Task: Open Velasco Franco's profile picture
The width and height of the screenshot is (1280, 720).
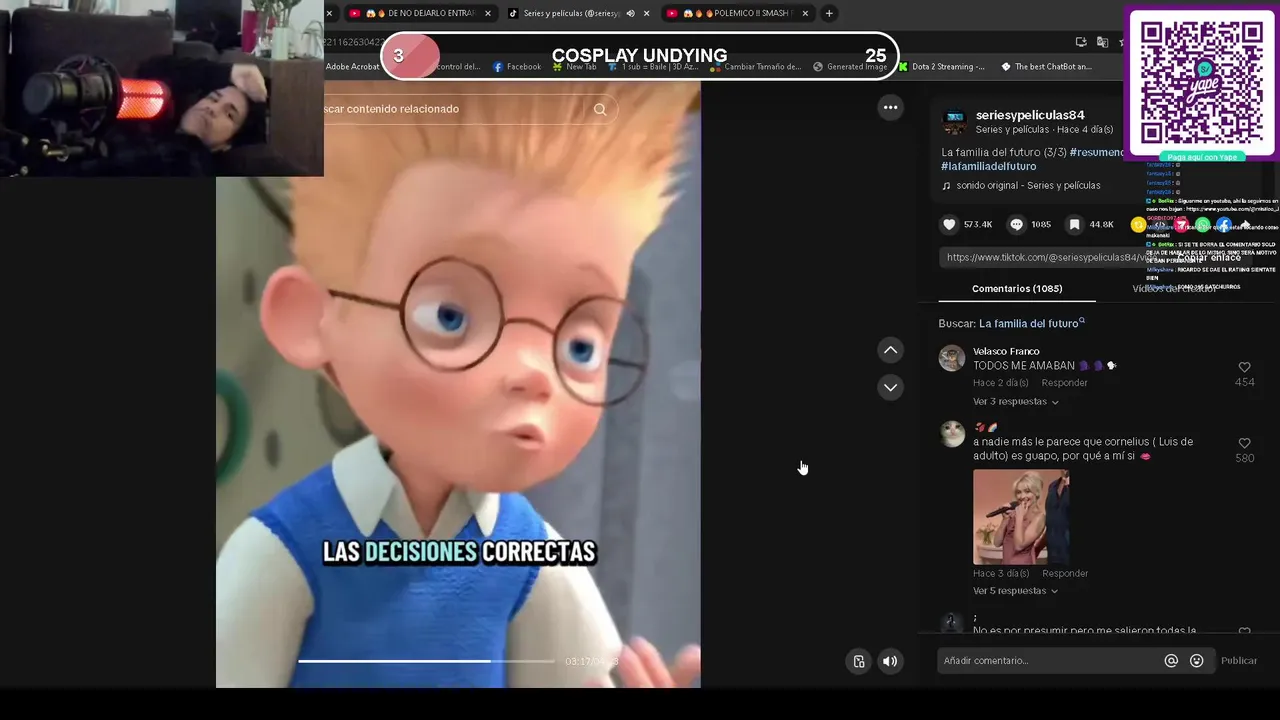Action: [x=952, y=358]
